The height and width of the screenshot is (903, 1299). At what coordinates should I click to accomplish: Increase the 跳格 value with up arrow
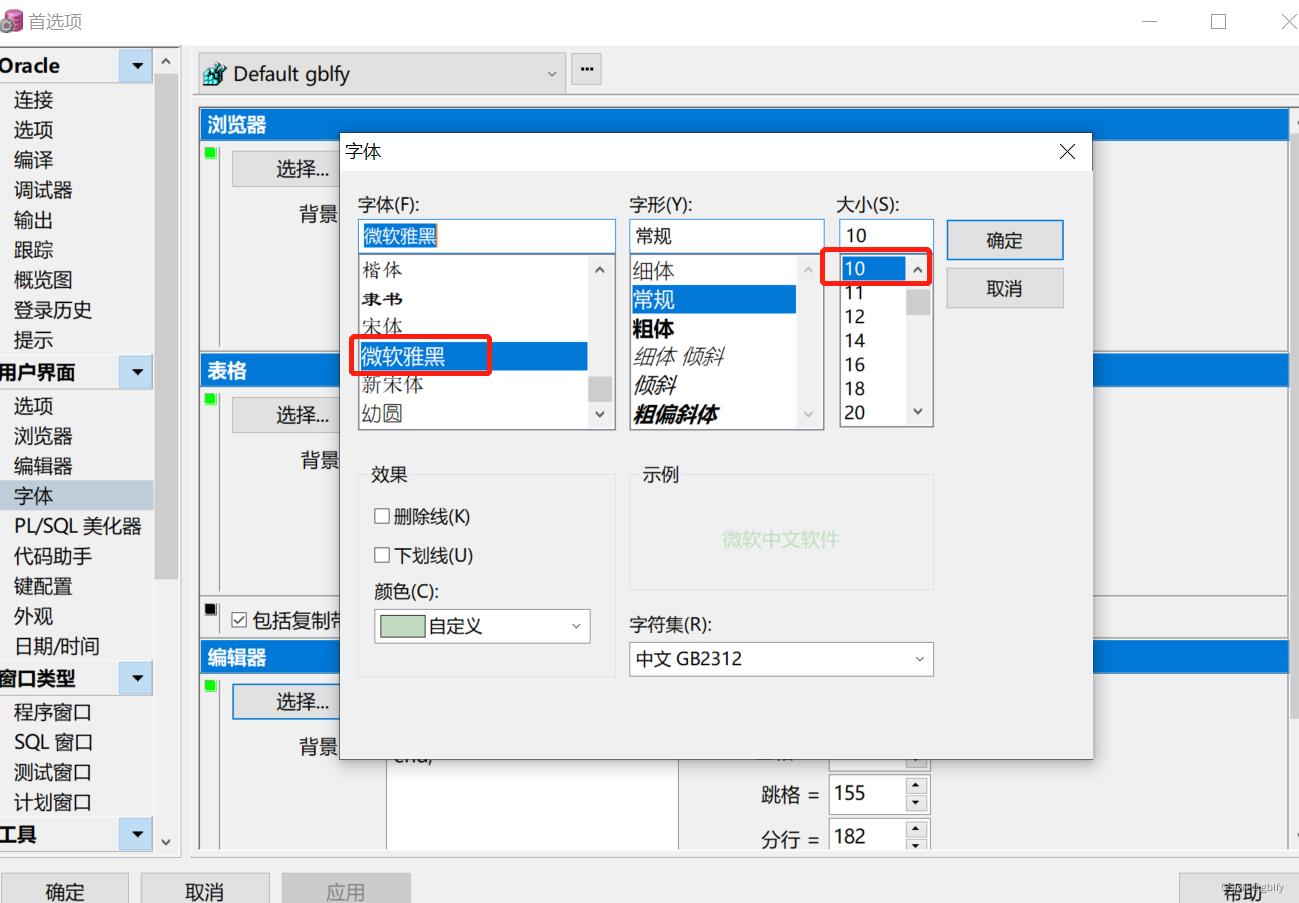[916, 785]
